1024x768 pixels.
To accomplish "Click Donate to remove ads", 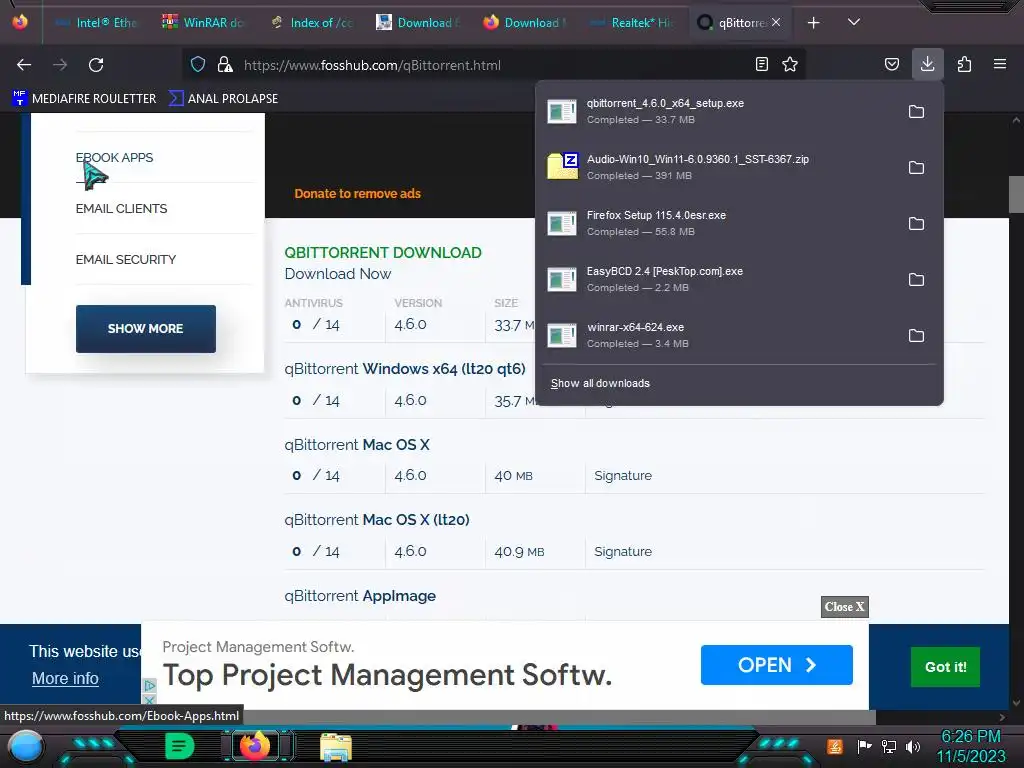I will coord(357,193).
